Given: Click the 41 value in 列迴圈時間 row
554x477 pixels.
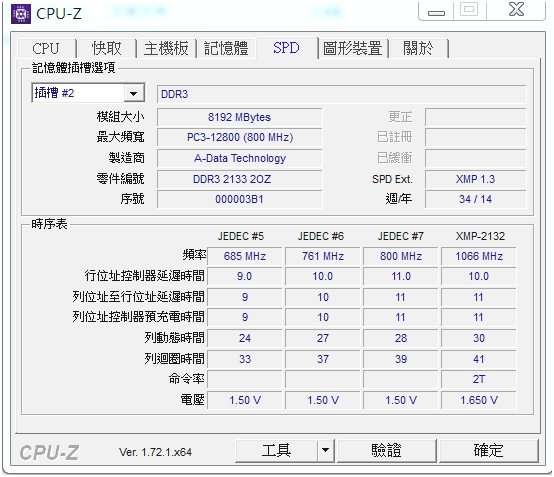Looking at the screenshot, I should point(479,359).
